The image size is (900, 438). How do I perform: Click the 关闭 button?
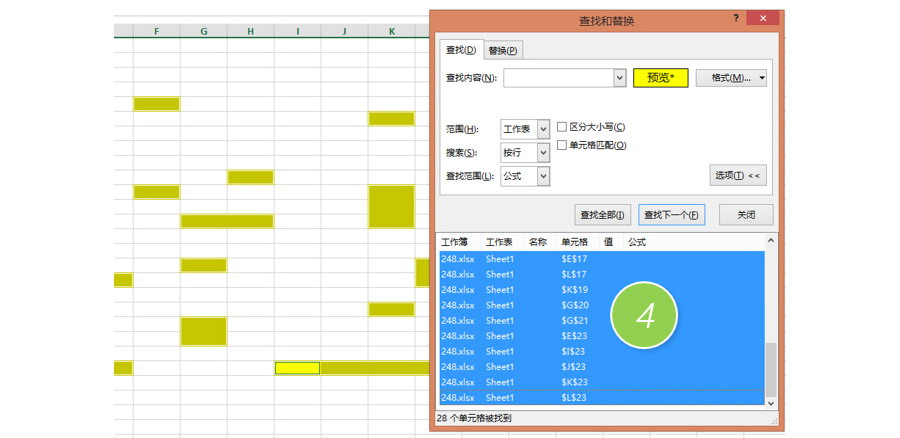point(746,215)
